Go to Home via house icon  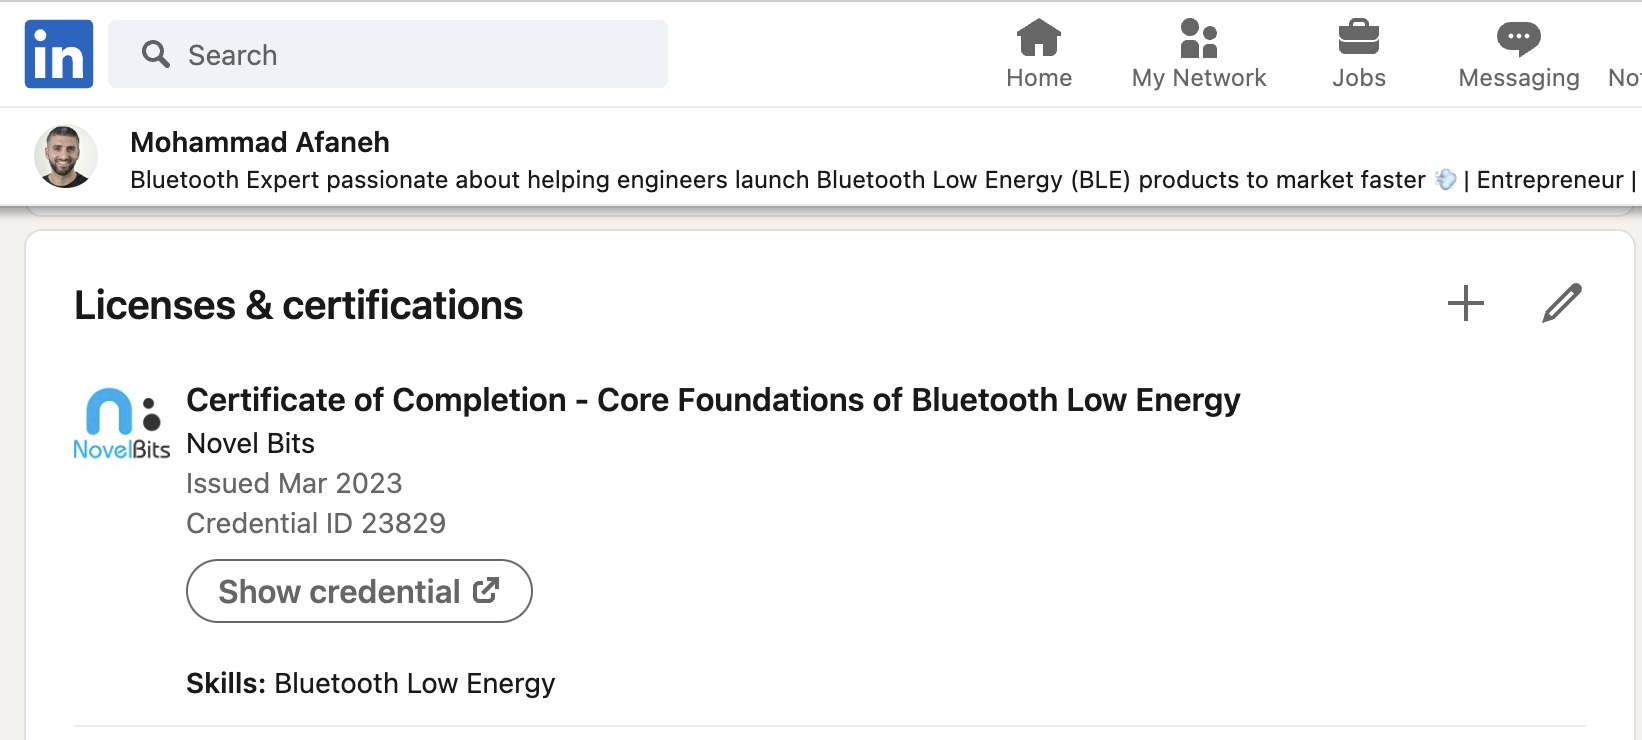click(x=1039, y=38)
